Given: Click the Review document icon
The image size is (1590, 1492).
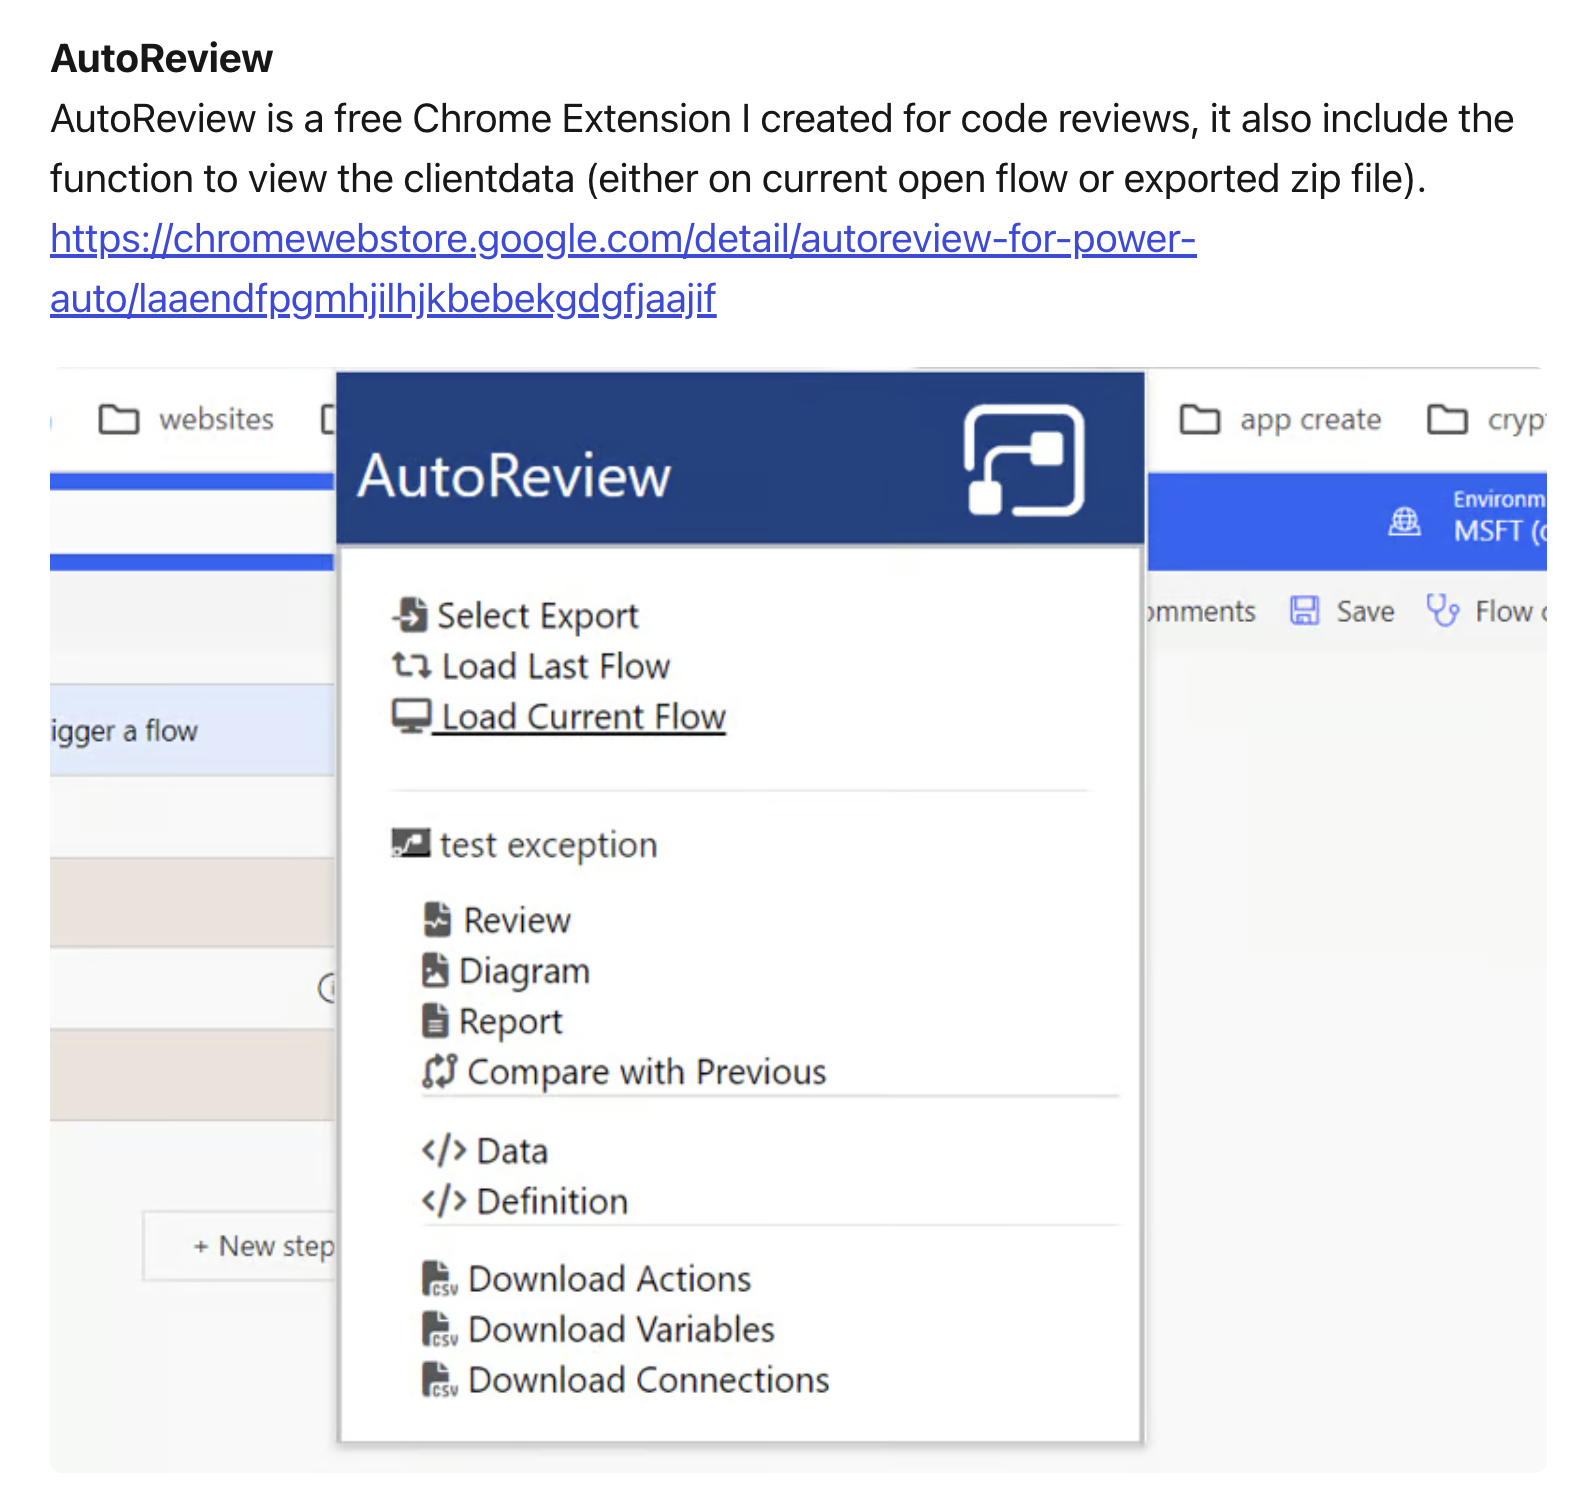Looking at the screenshot, I should point(437,919).
